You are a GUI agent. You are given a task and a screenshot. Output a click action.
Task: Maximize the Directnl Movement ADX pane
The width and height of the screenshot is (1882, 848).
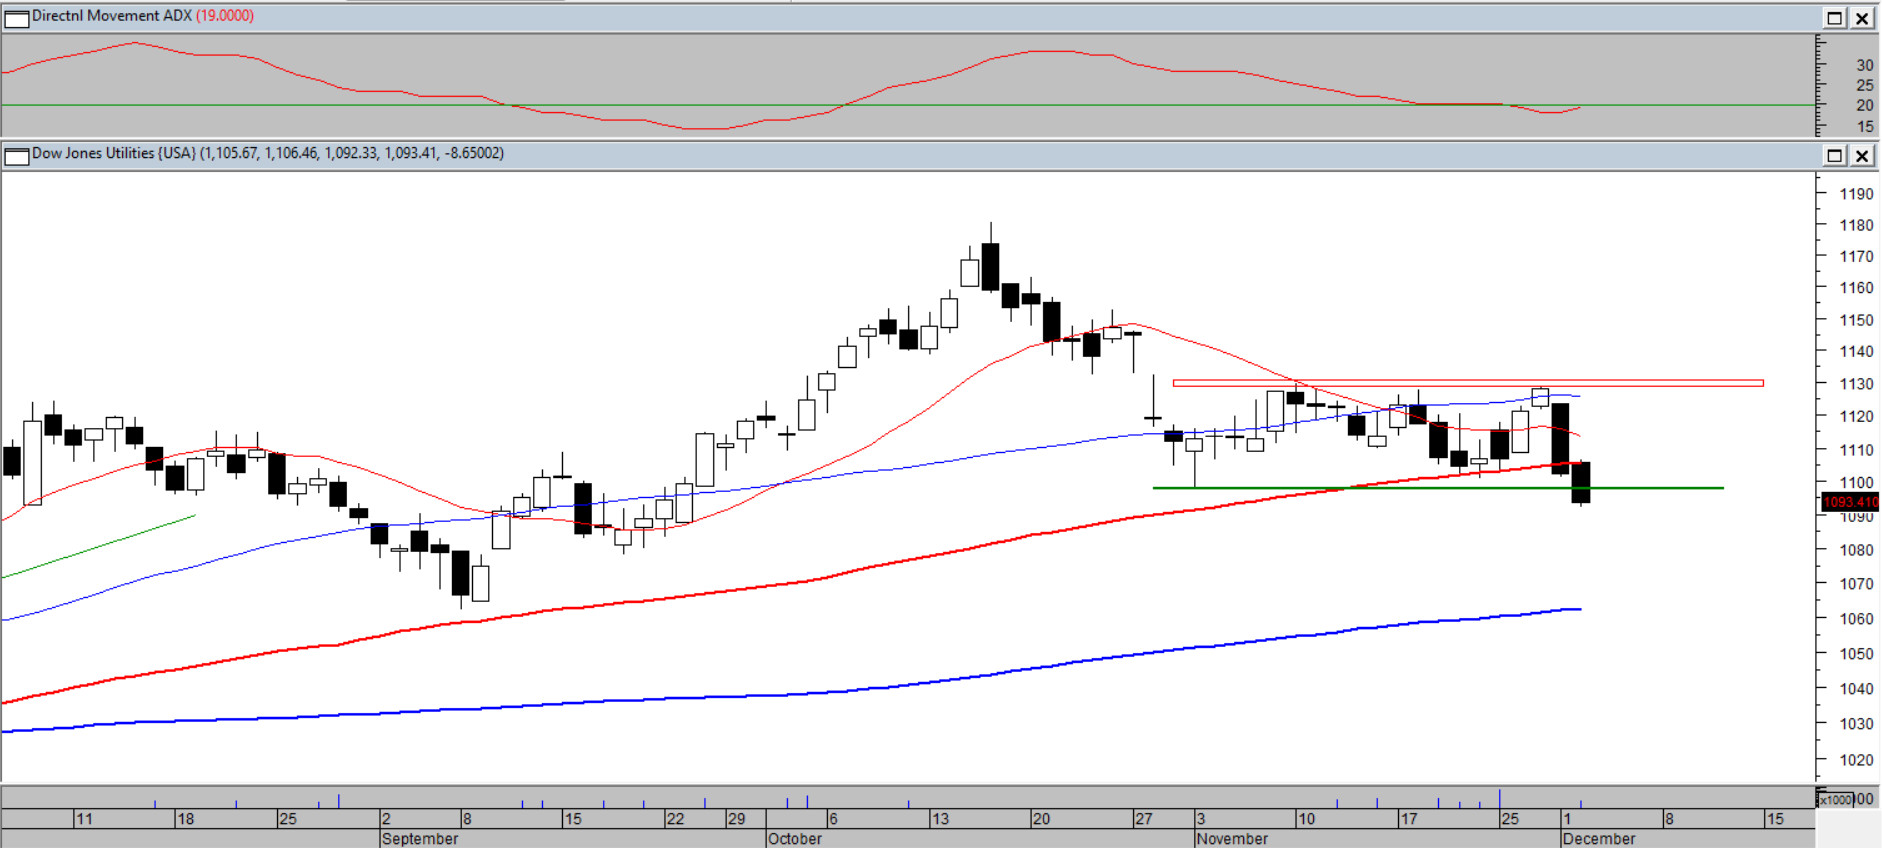[1835, 18]
